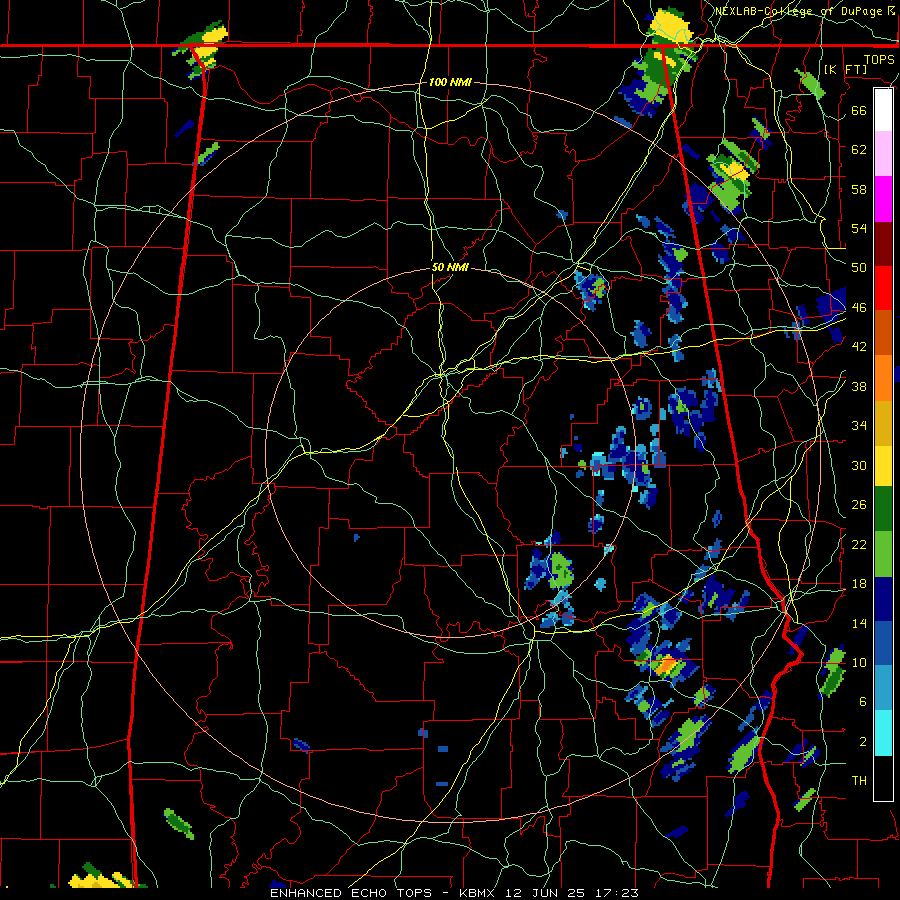900x900 pixels.
Task: Click the white swatch in the tops legend
Action: click(883, 110)
